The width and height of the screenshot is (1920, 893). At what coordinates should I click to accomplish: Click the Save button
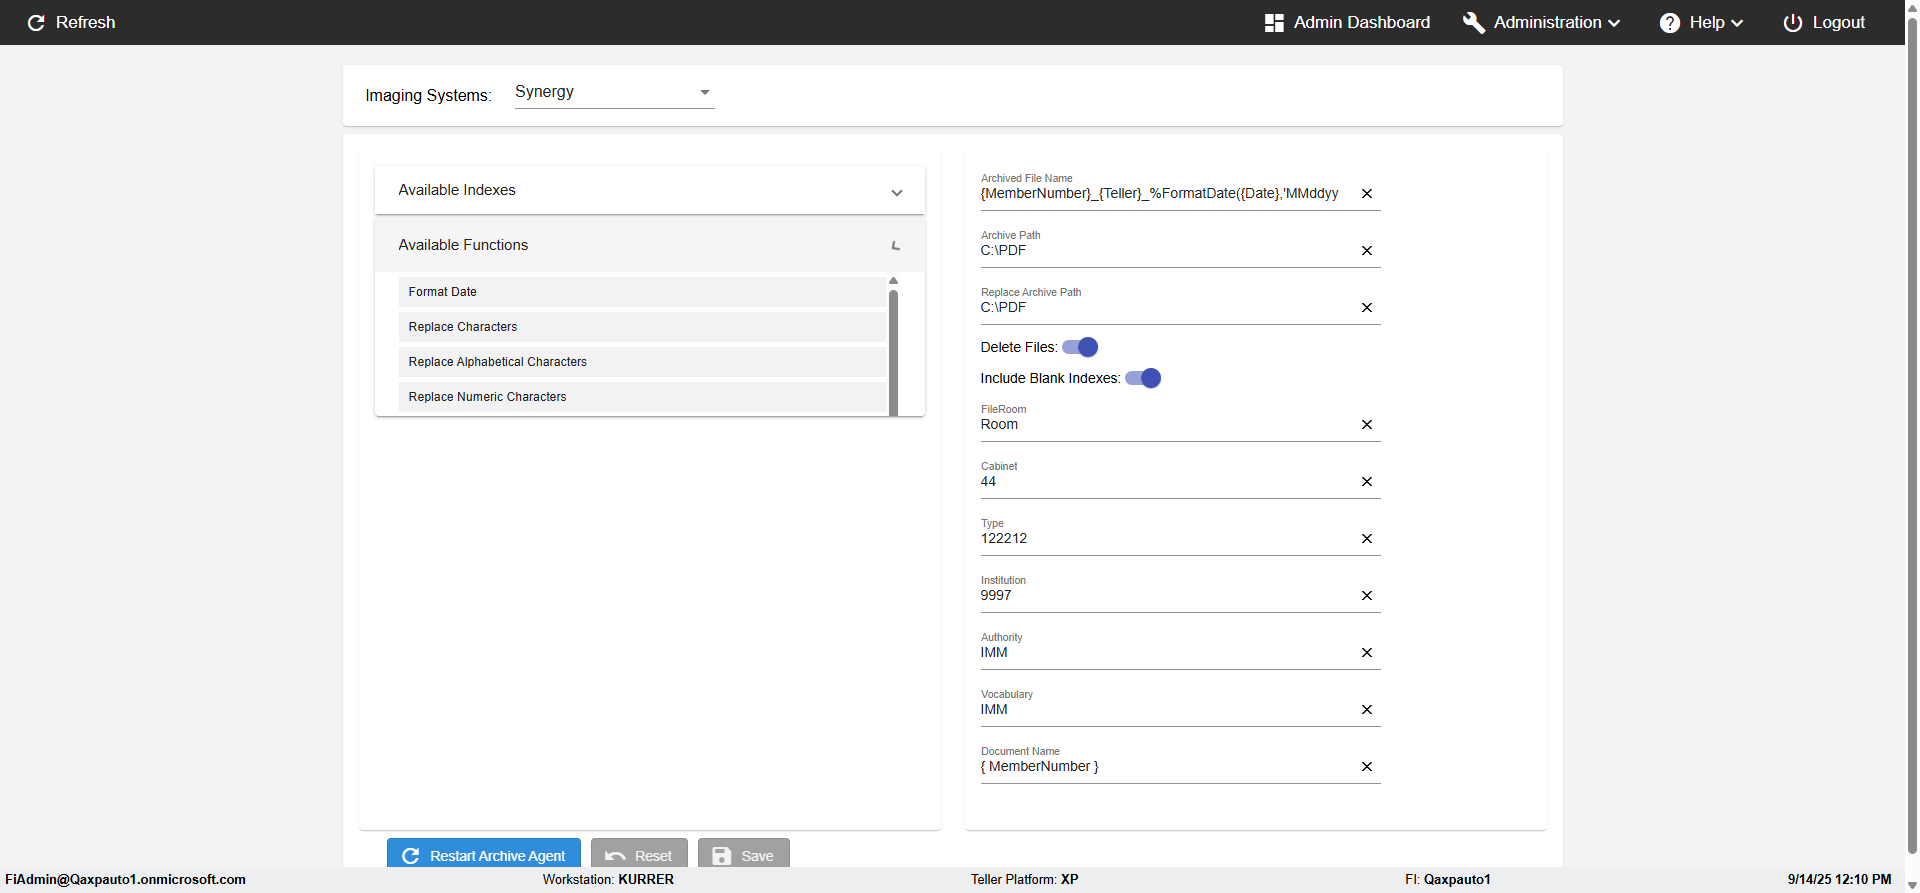pos(744,855)
